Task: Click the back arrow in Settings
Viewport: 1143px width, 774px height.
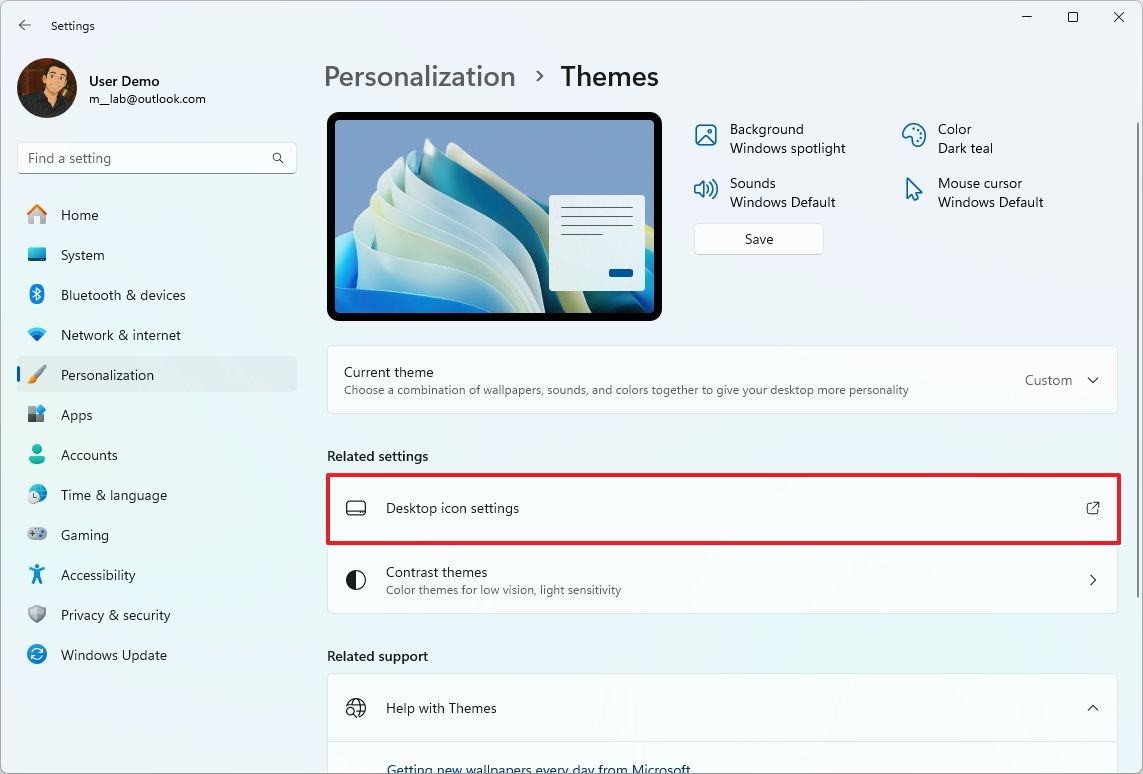Action: click(25, 26)
